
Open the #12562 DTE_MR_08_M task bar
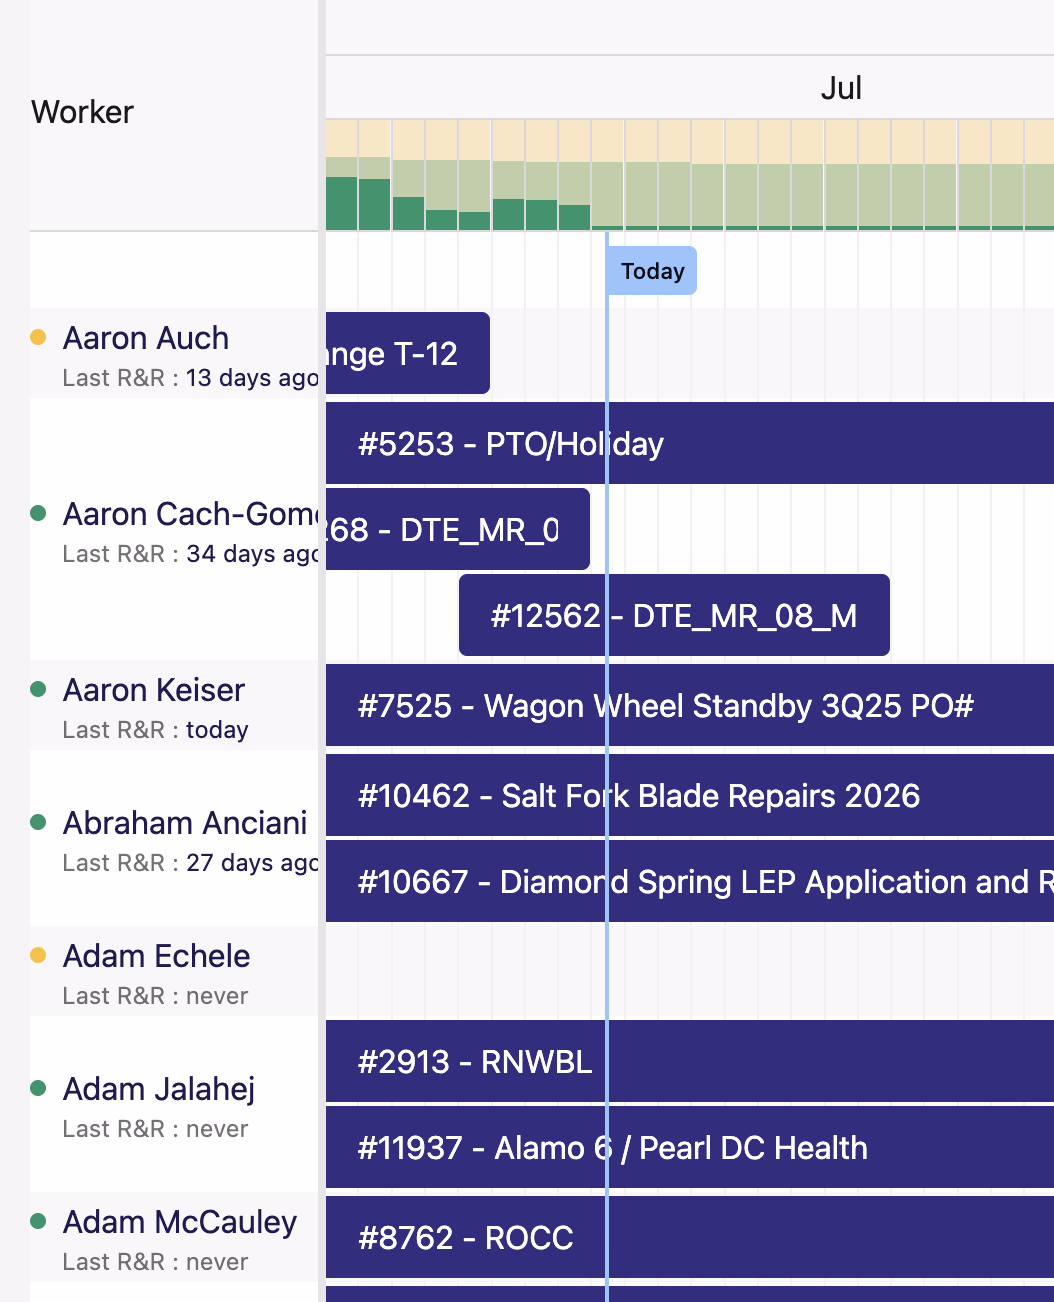674,615
